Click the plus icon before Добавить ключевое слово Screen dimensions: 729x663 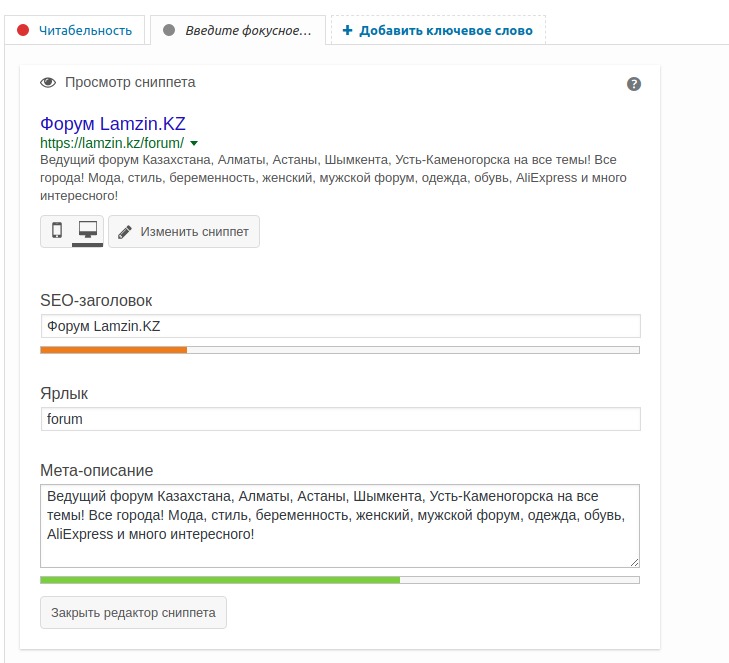[x=347, y=30]
